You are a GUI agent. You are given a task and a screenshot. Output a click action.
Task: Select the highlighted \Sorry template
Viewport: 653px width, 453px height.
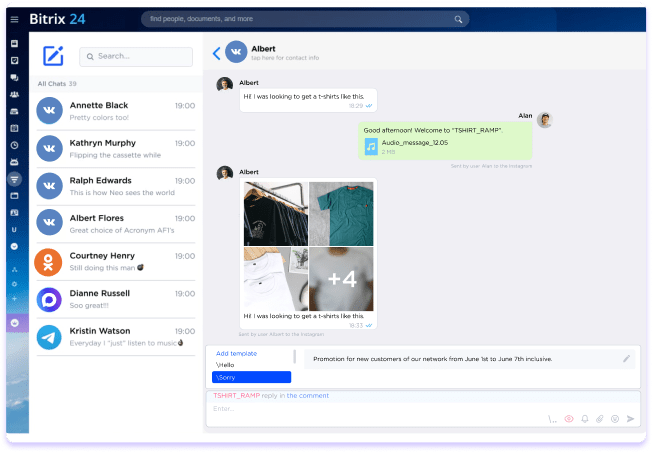click(252, 377)
